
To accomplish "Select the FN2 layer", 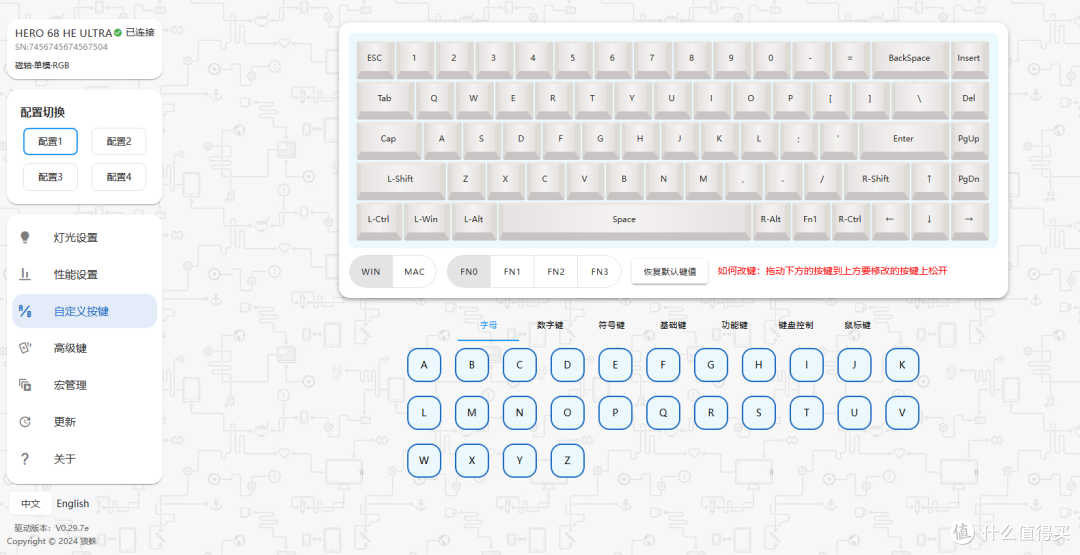I will 556,271.
